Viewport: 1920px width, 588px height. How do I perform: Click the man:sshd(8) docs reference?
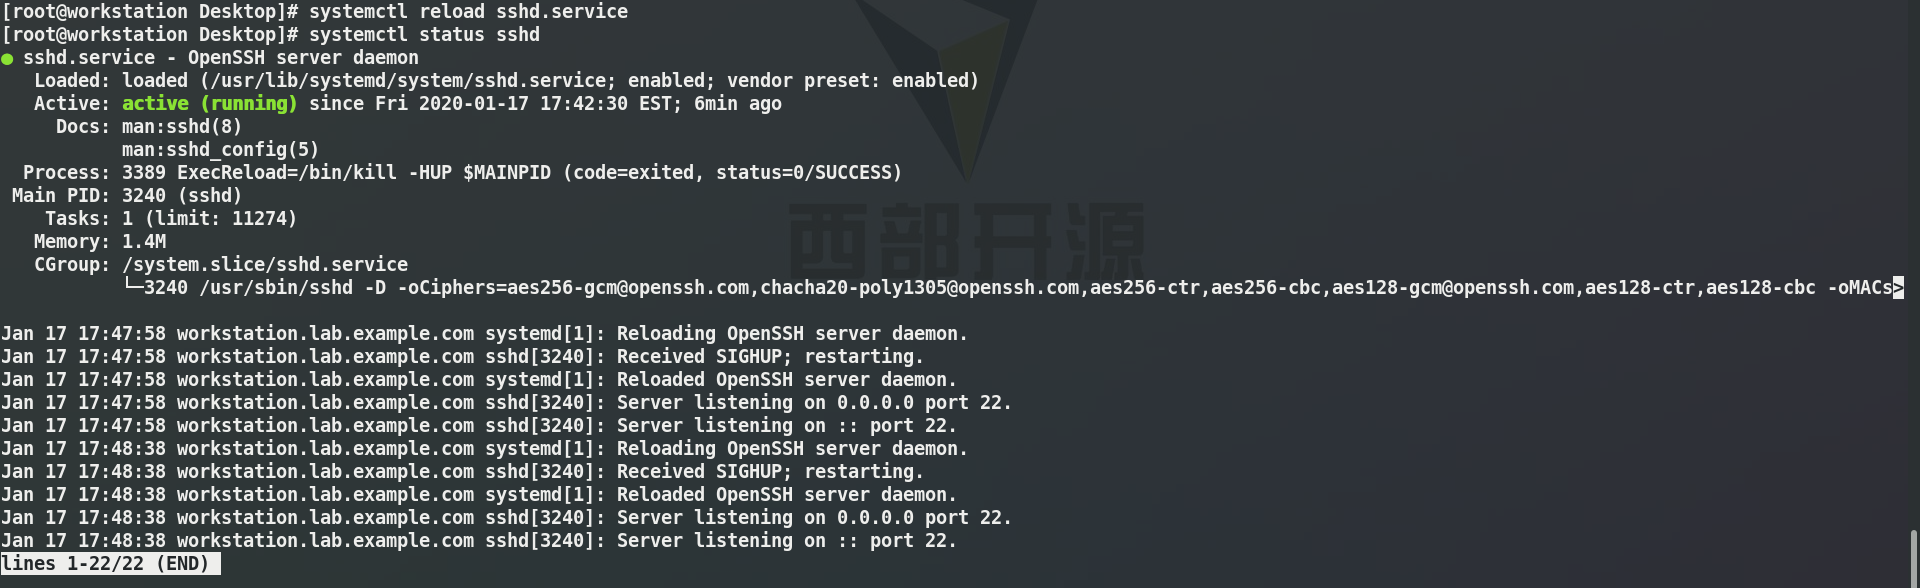click(182, 127)
